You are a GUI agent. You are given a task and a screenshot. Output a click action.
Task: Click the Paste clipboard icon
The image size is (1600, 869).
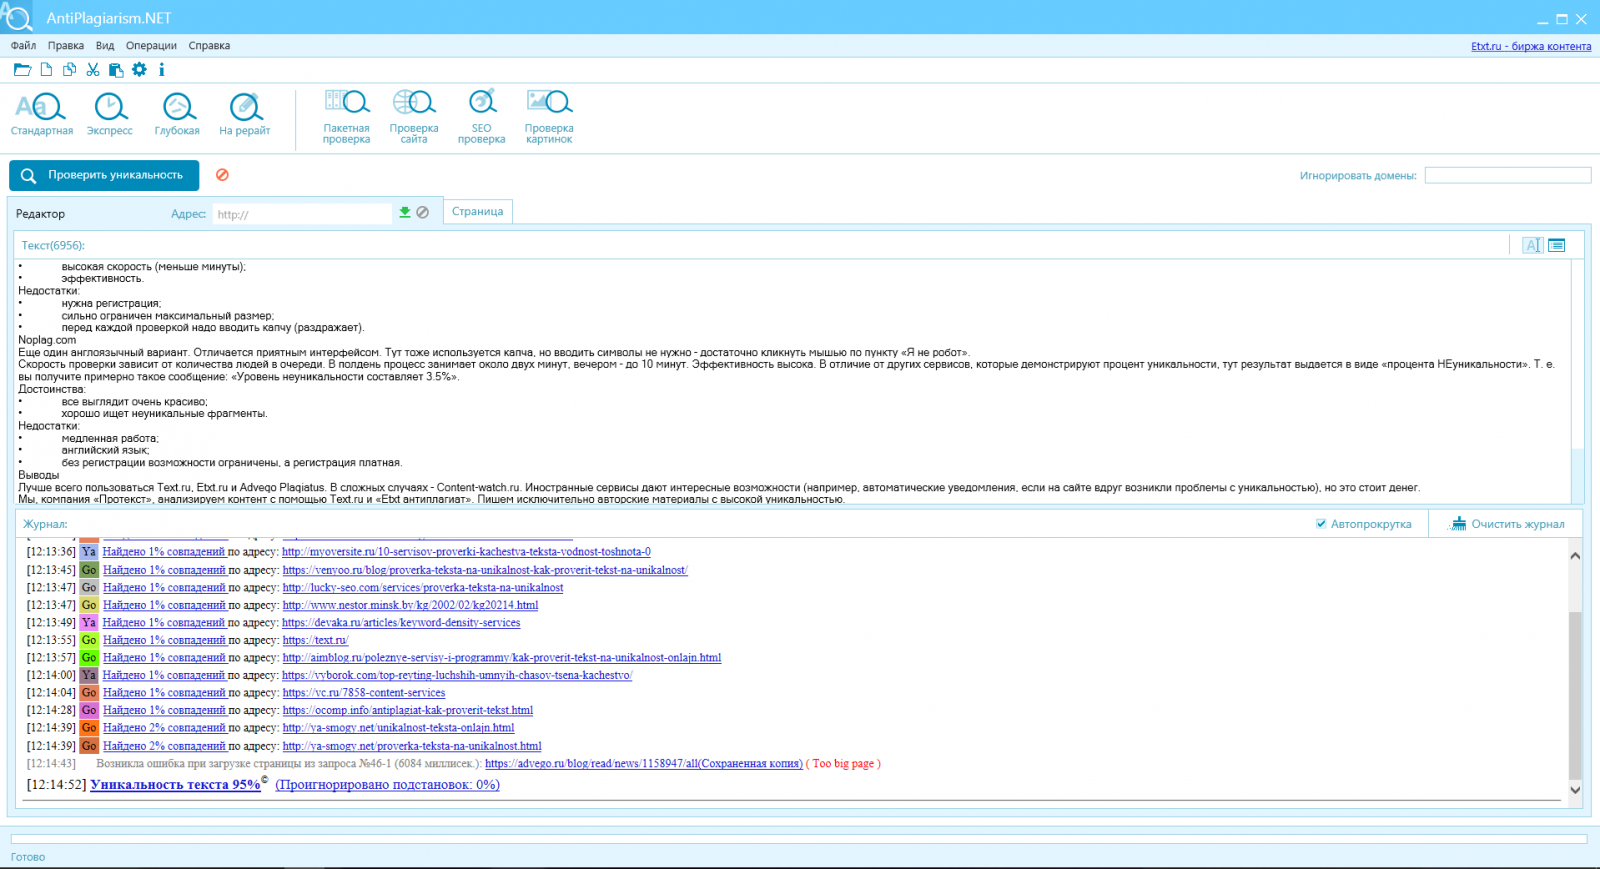(116, 70)
